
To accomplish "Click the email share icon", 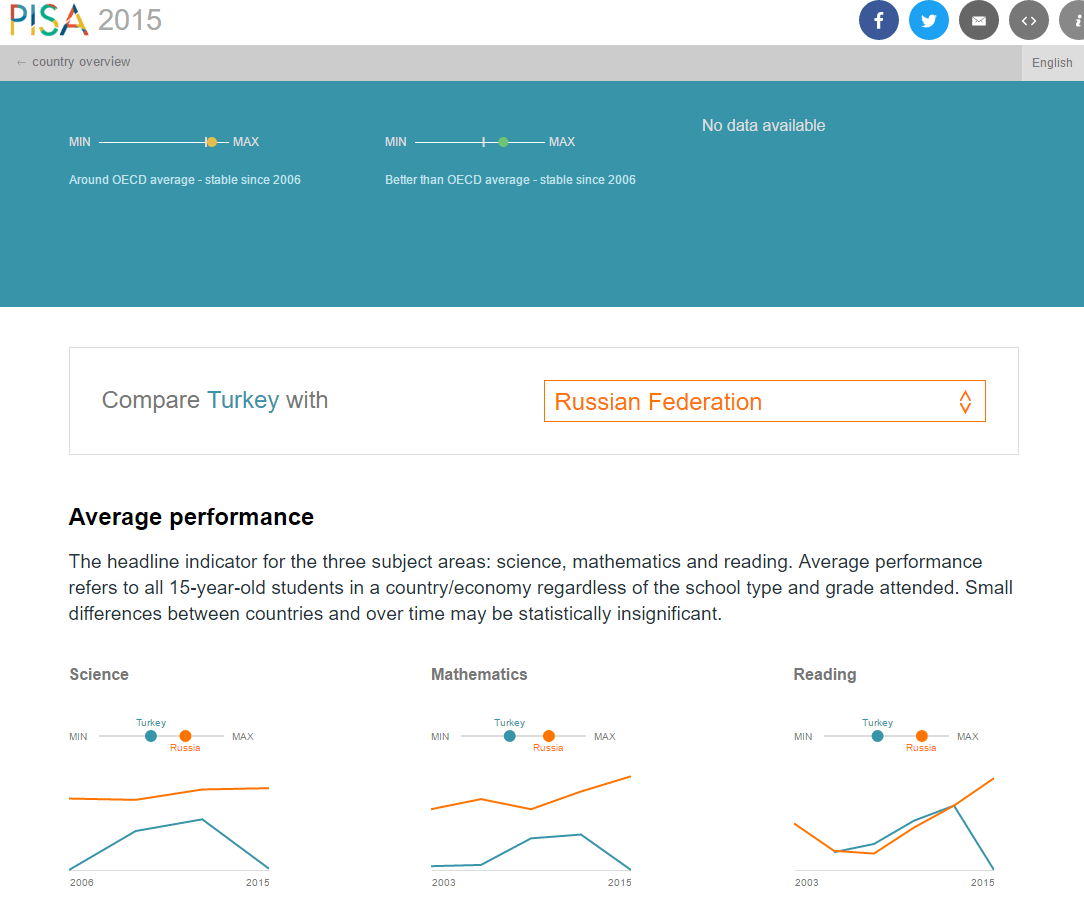I will pyautogui.click(x=978, y=20).
